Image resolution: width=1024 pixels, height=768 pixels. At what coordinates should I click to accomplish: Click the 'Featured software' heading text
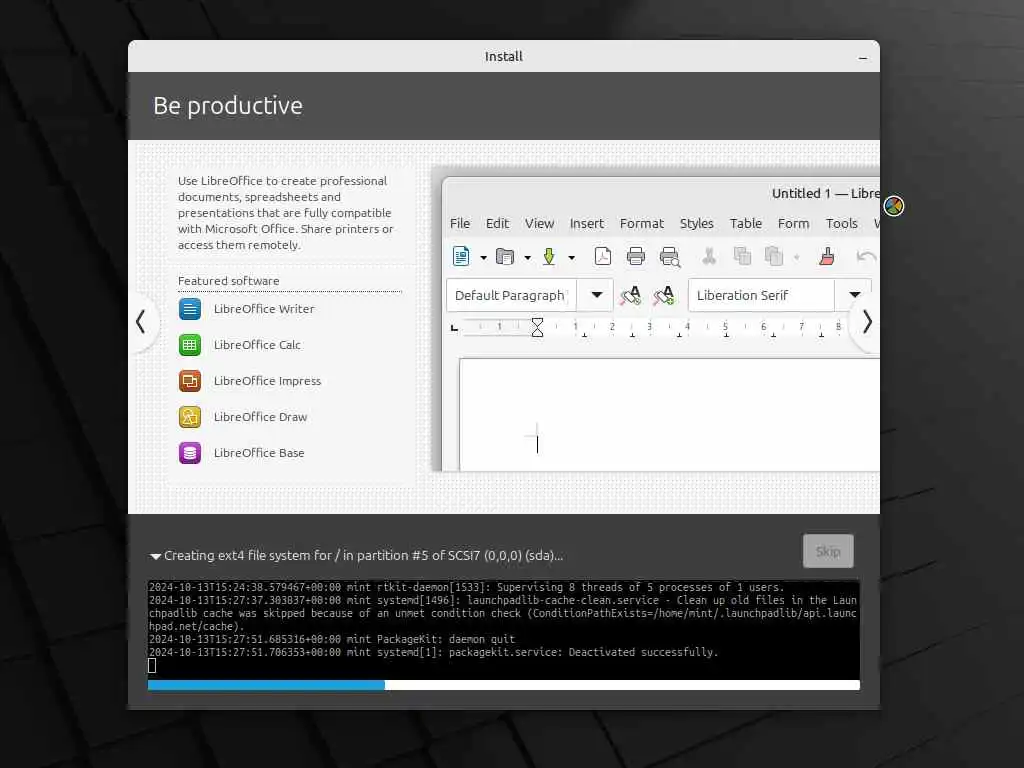[229, 281]
